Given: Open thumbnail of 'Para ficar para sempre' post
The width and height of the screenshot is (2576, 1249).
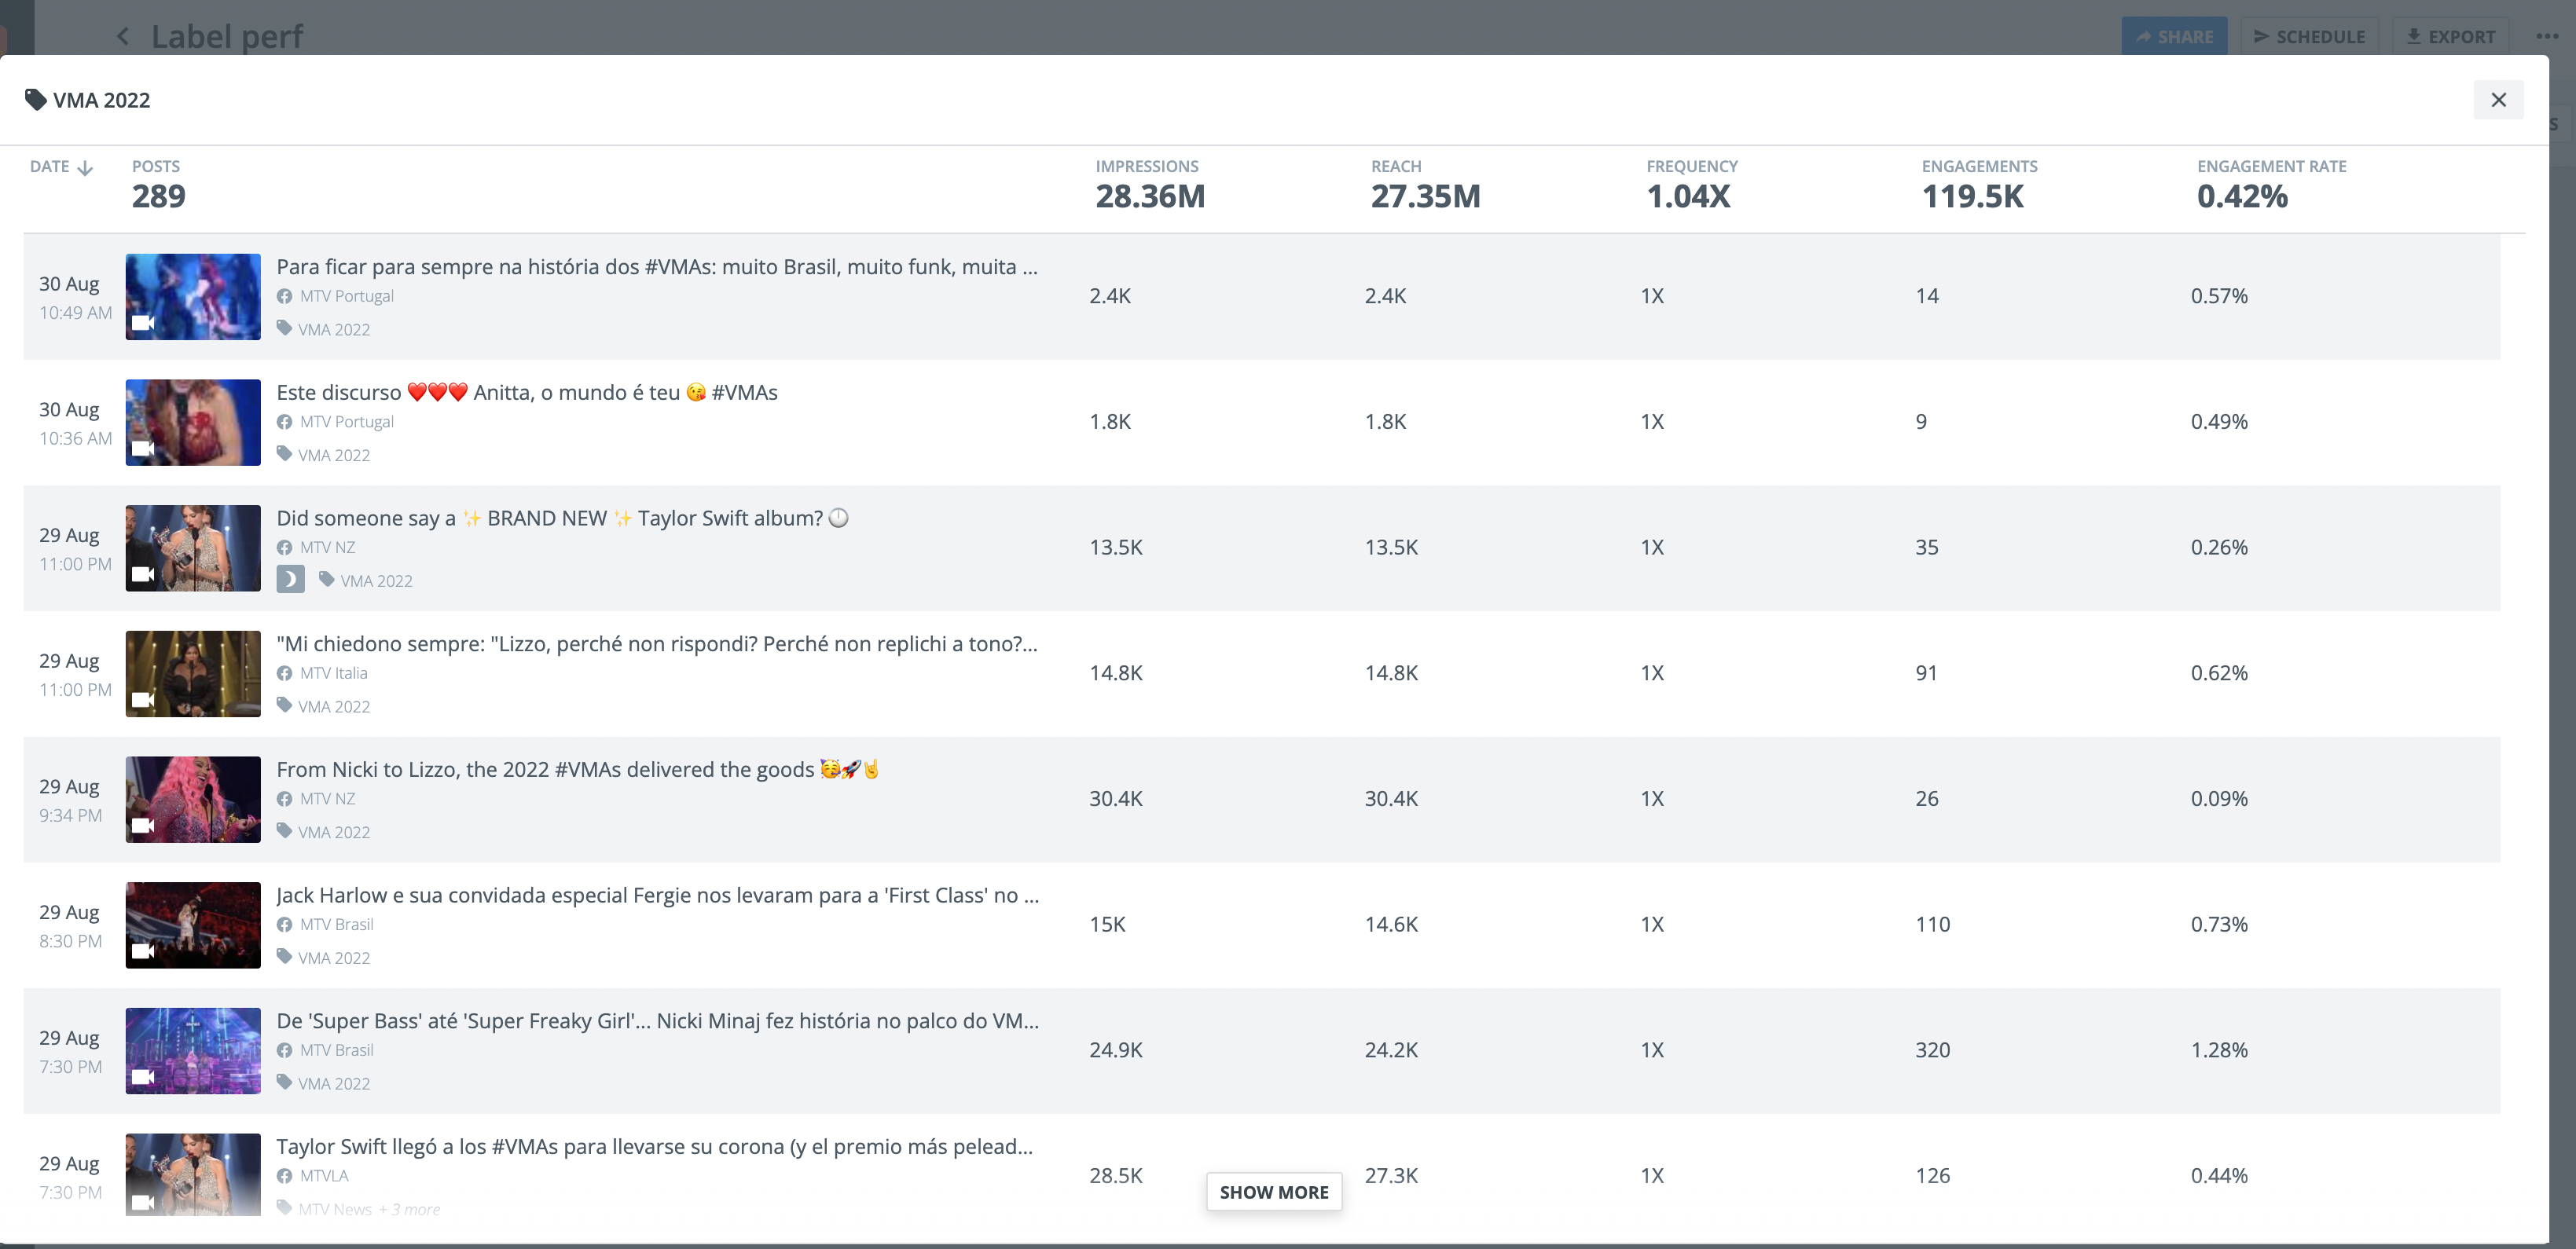Looking at the screenshot, I should (x=193, y=297).
